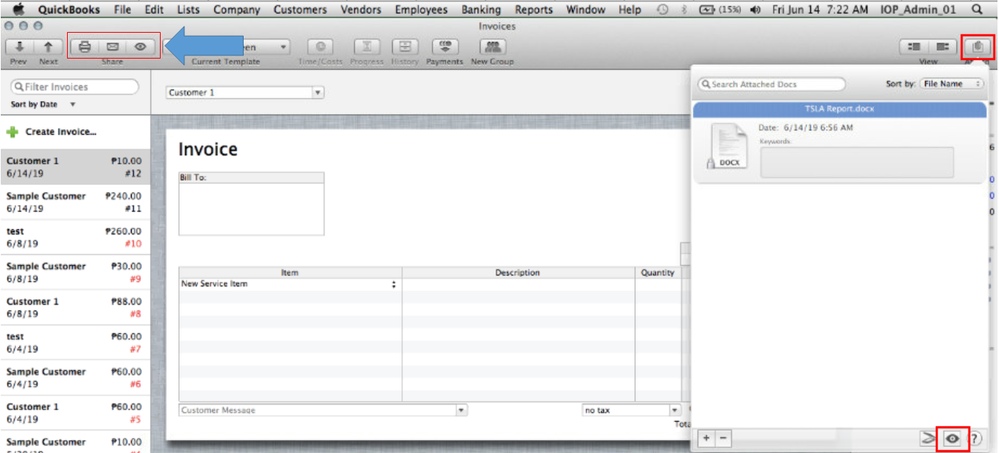Viewport: 999px width, 453px height.
Task: Toggle the Attach paperclip button
Action: [x=978, y=47]
